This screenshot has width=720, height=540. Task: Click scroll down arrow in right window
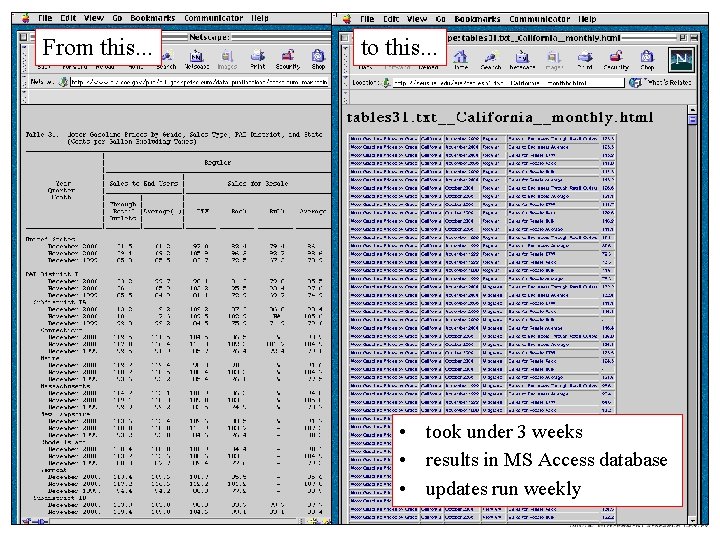[x=692, y=520]
